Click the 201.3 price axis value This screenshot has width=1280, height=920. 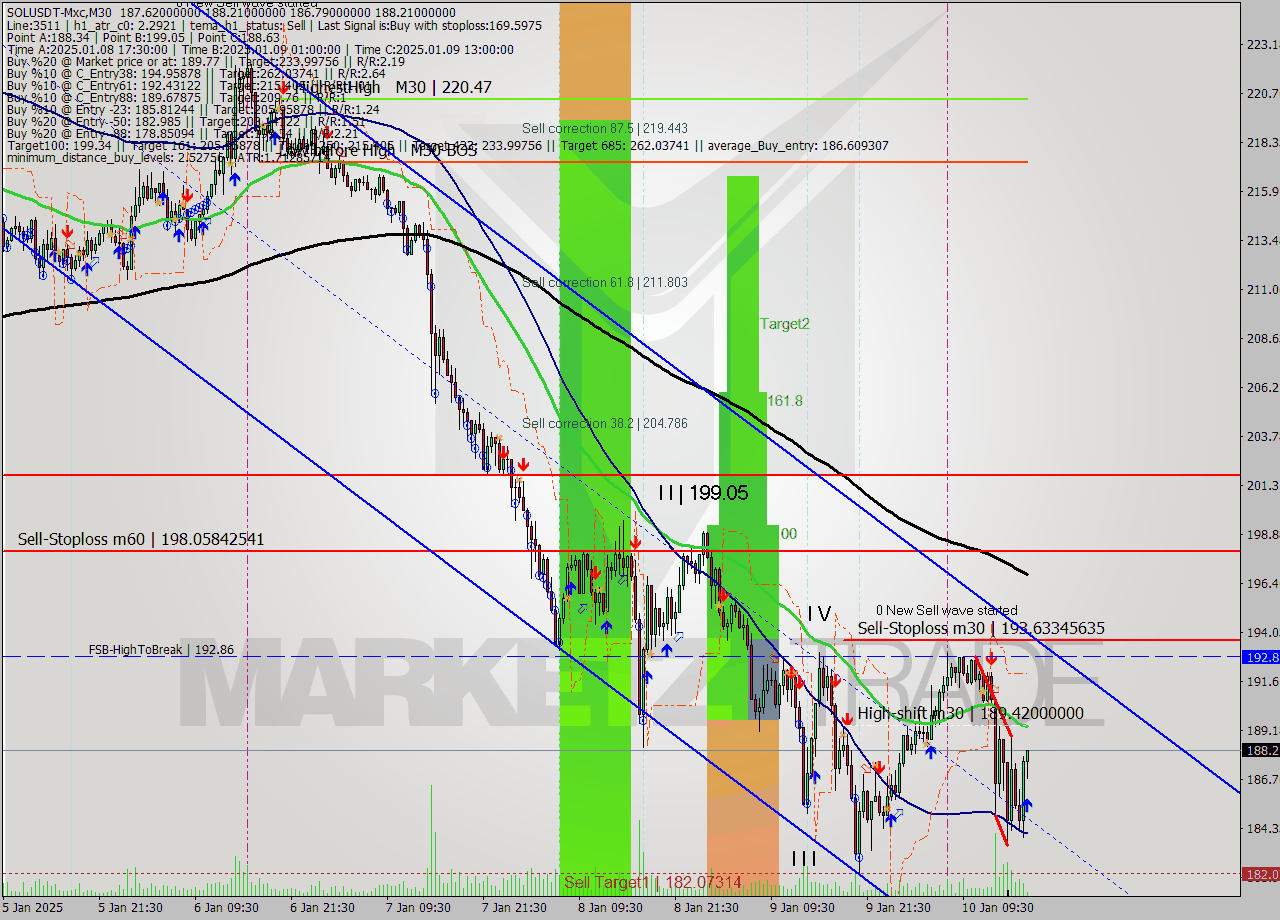pyautogui.click(x=1261, y=485)
